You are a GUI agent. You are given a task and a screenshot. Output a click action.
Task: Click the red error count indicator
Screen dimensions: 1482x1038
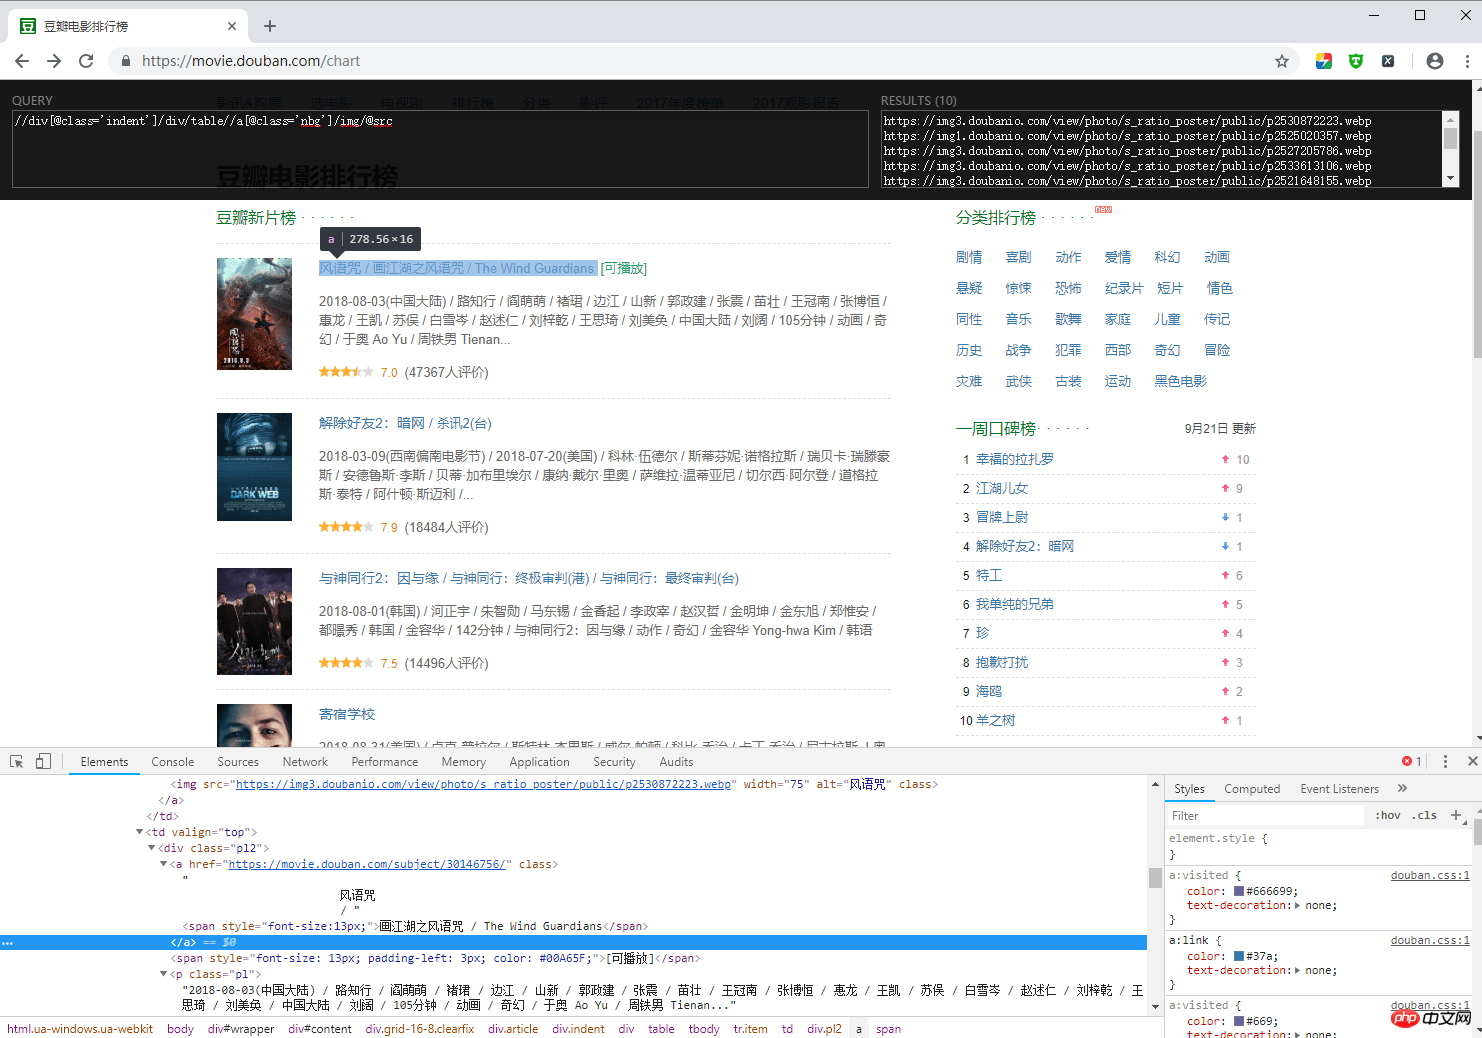[x=1412, y=762]
